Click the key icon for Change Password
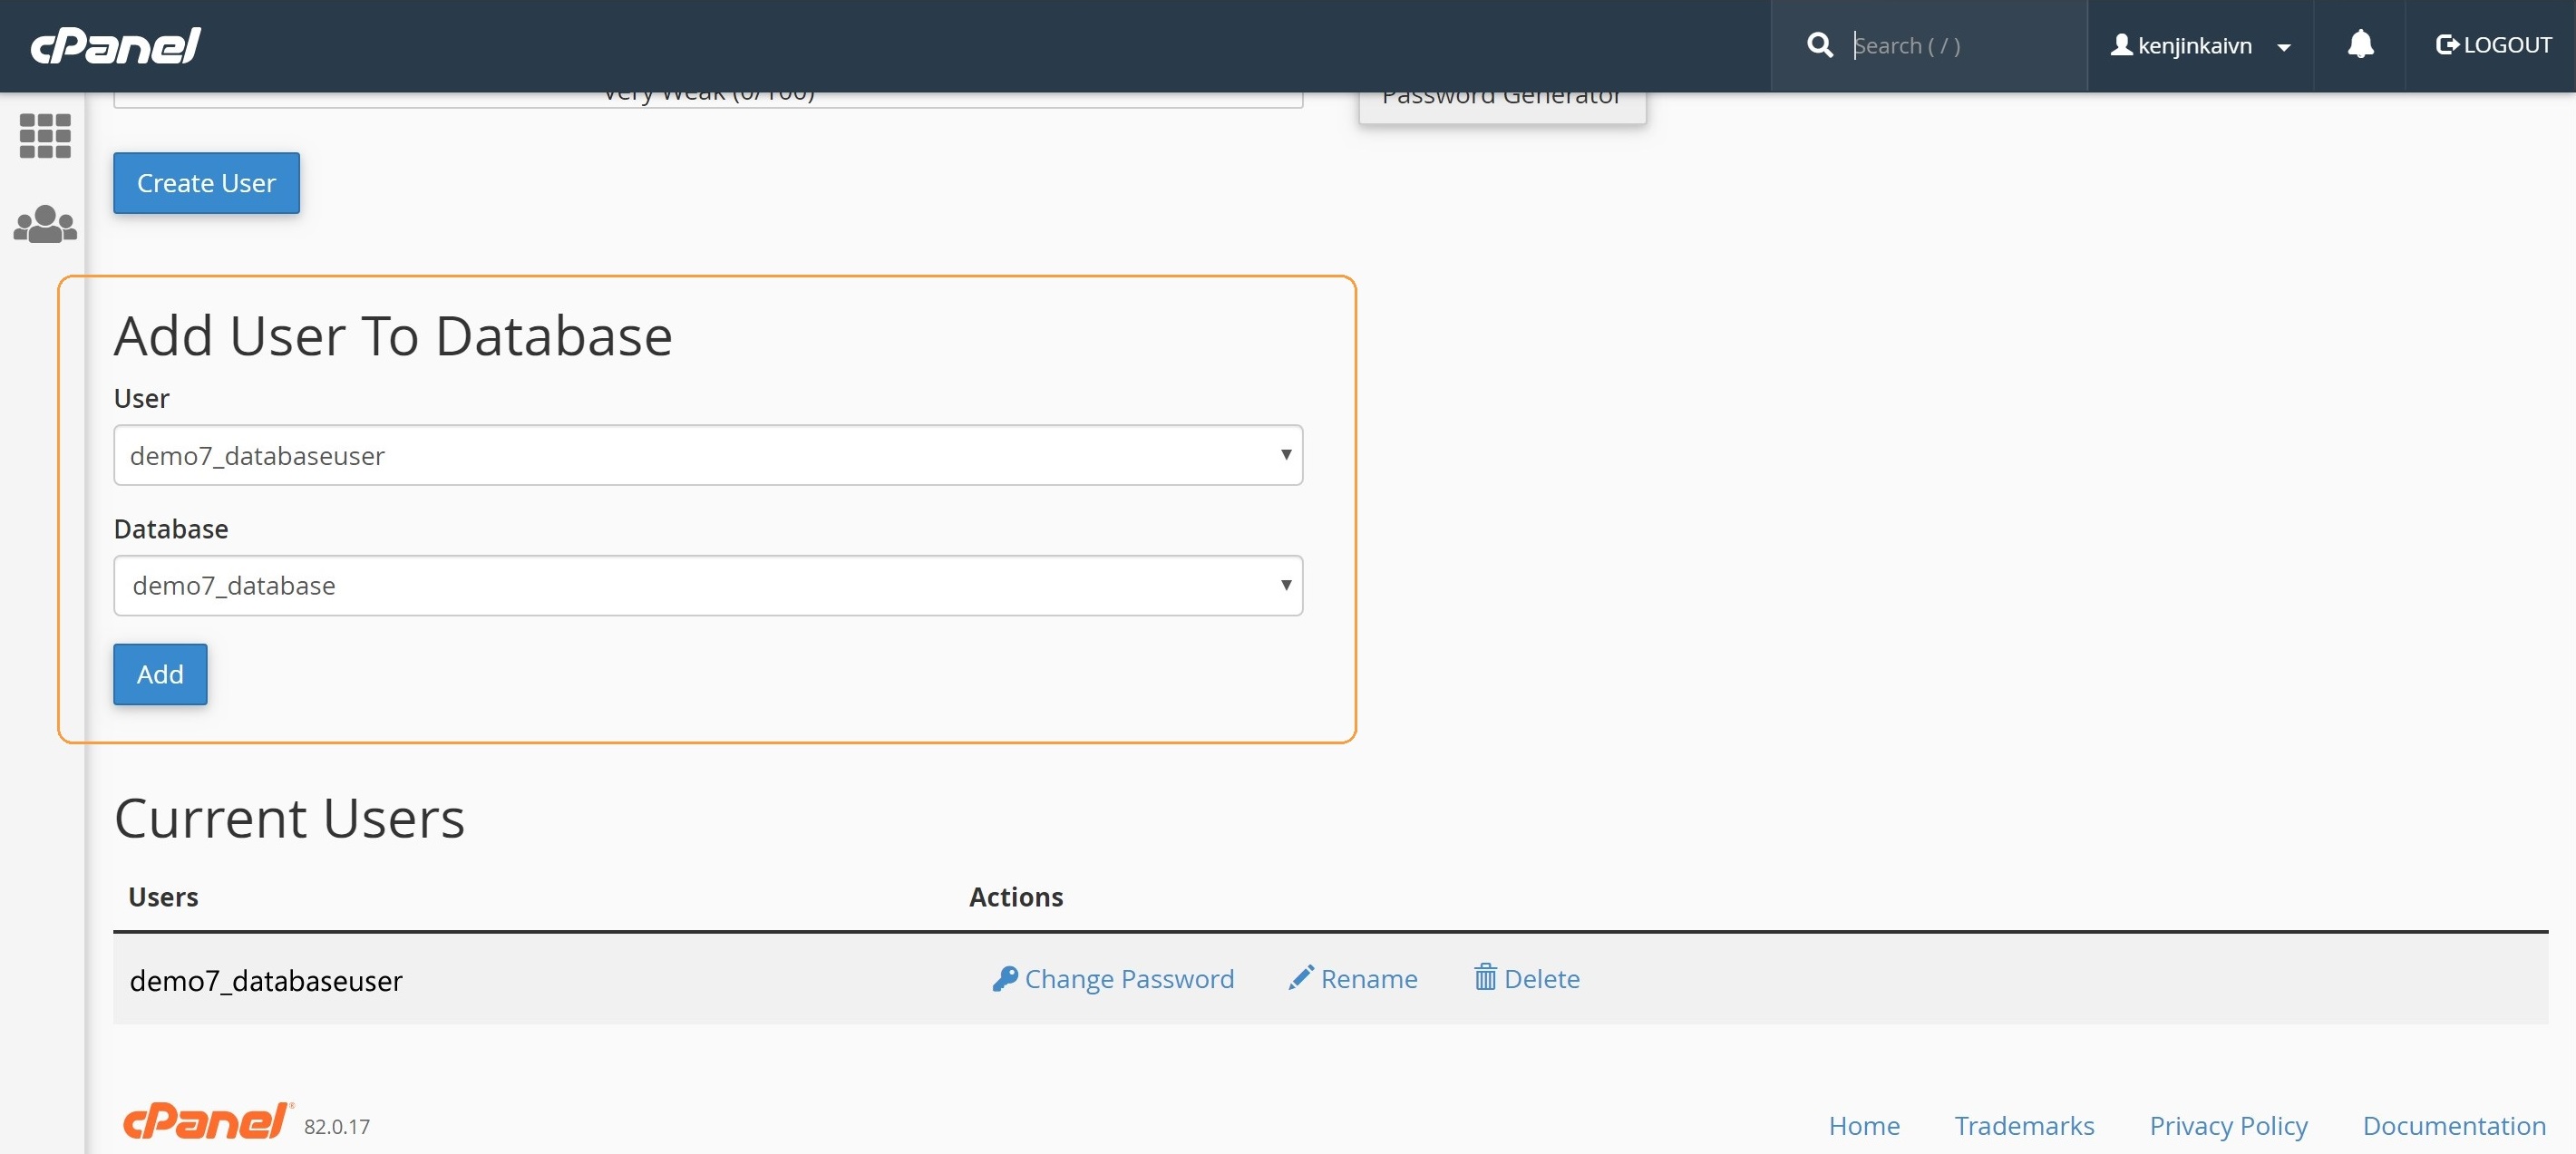Image resolution: width=2576 pixels, height=1154 pixels. 1005,978
